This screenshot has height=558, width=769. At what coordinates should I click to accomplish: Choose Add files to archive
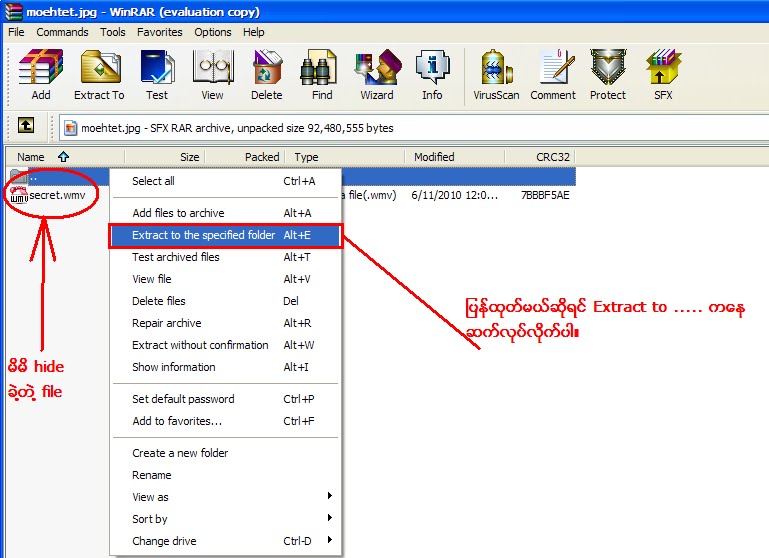point(226,213)
